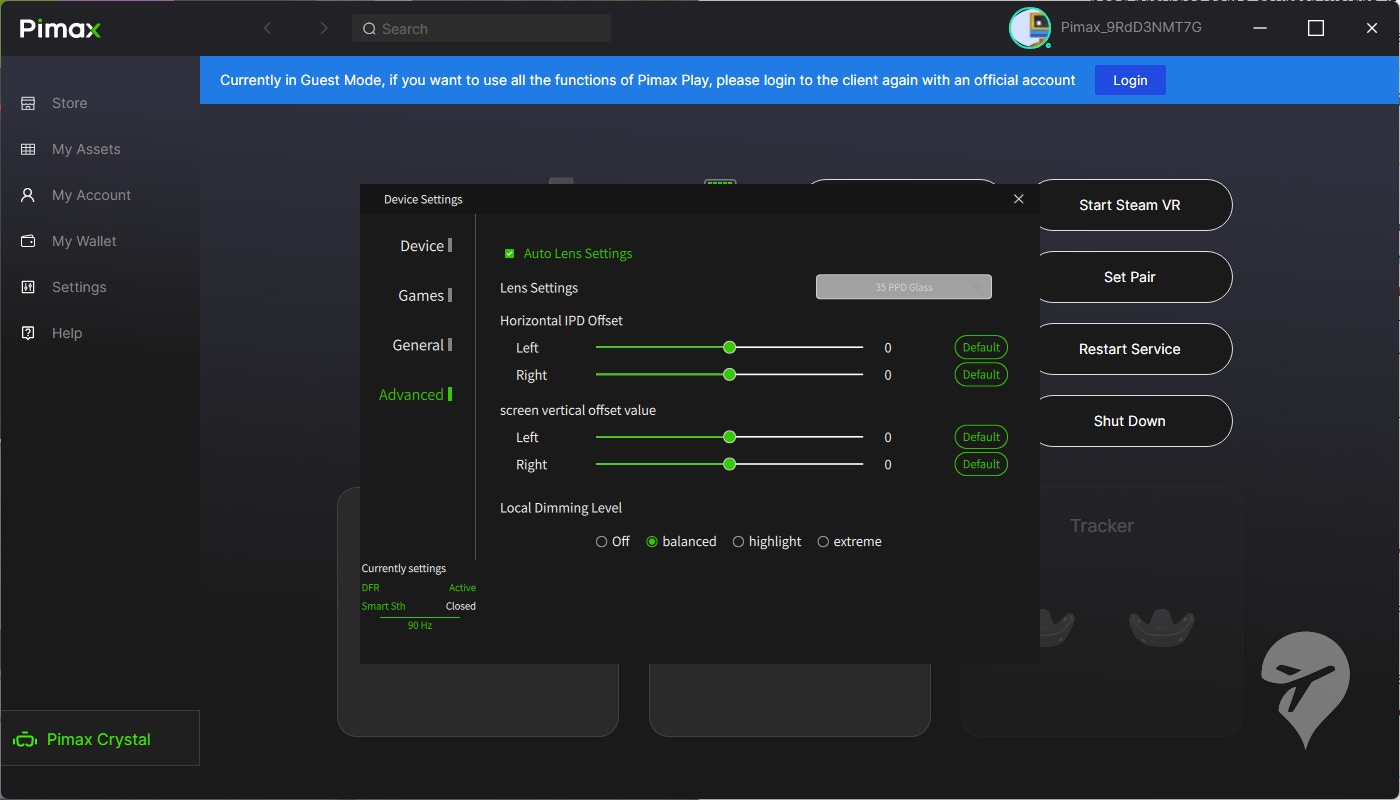
Task: Switch to the Games settings tab
Action: coord(421,295)
